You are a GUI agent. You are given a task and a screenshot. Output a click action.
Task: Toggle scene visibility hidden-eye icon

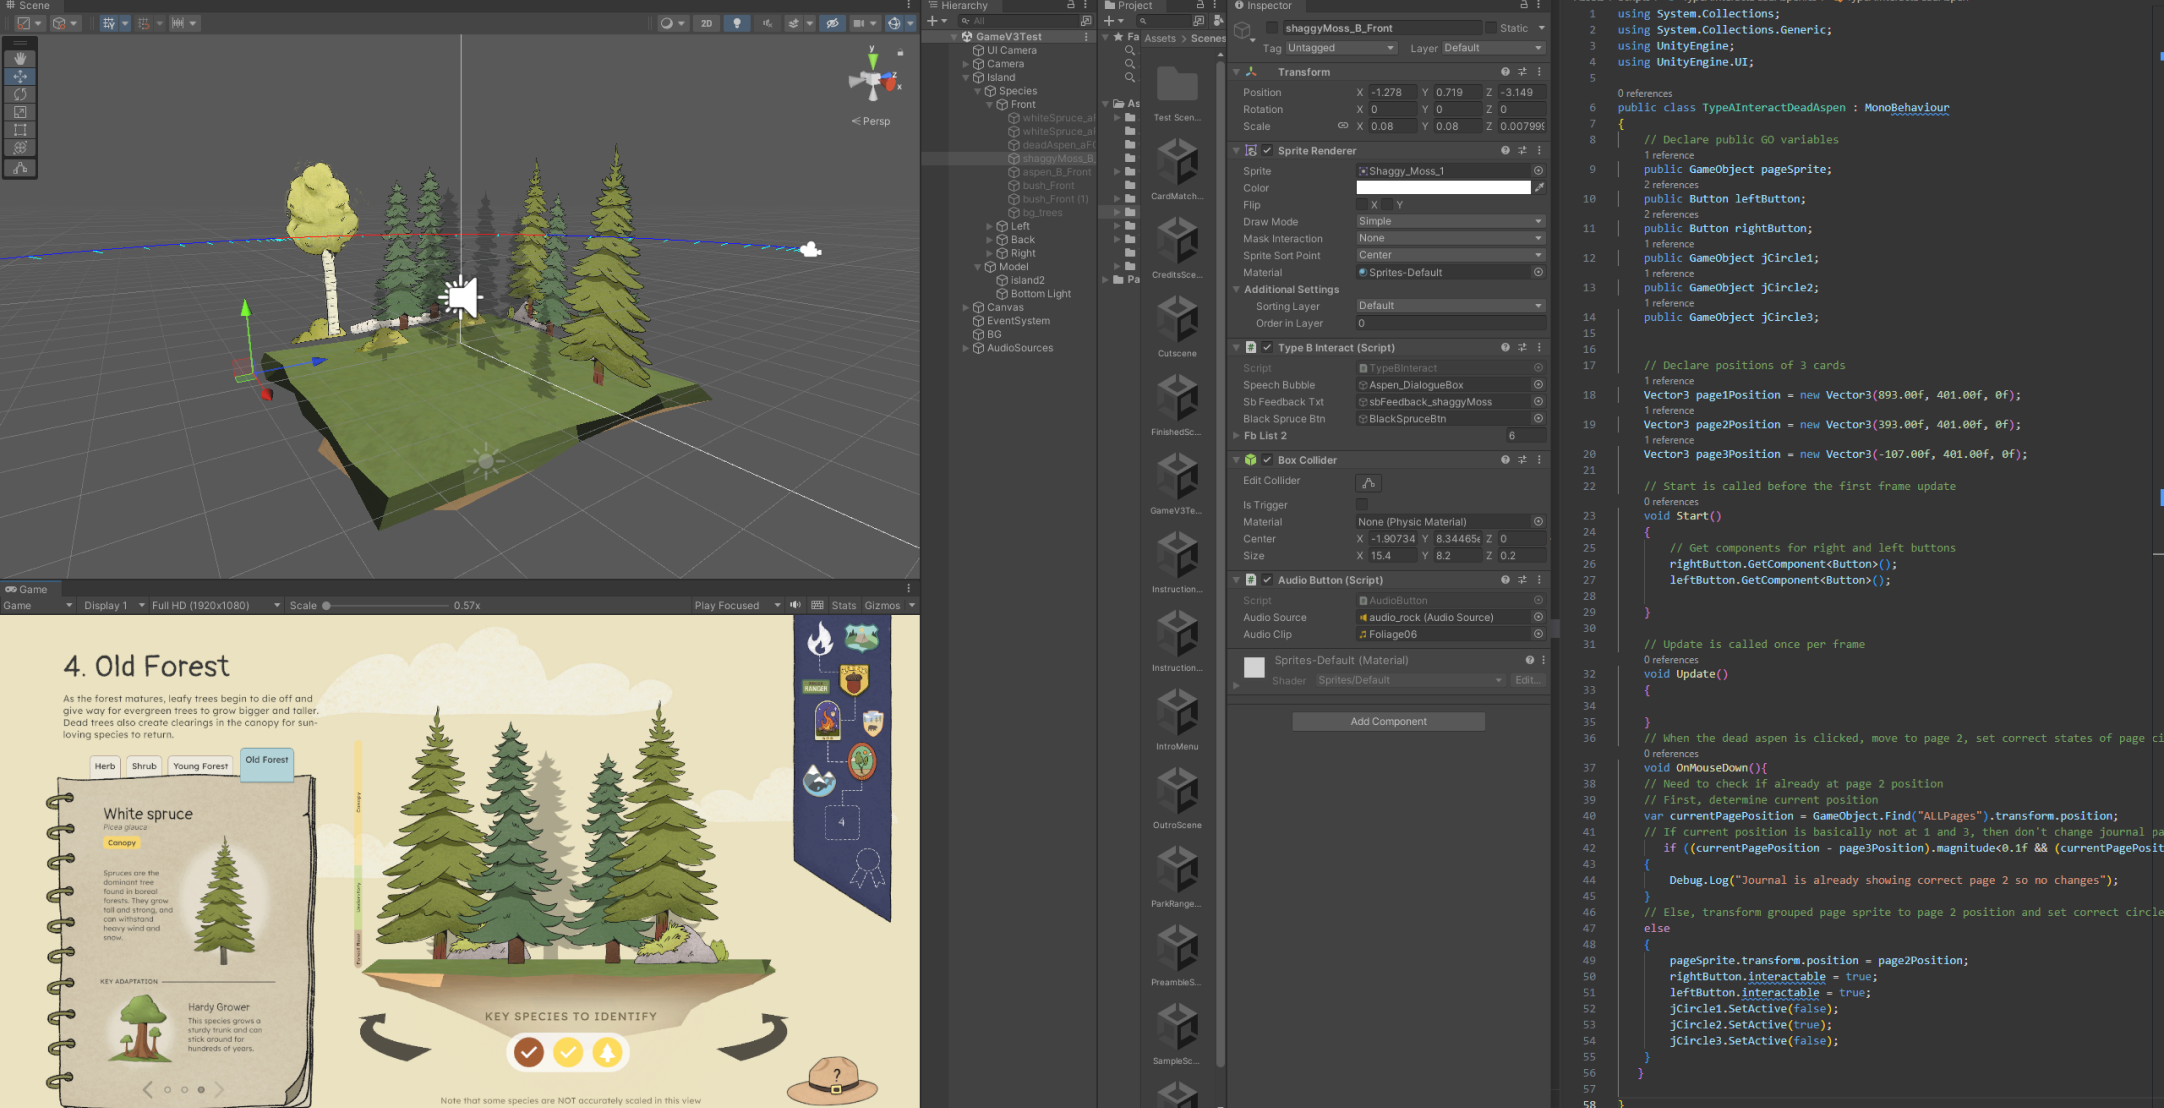[x=832, y=23]
